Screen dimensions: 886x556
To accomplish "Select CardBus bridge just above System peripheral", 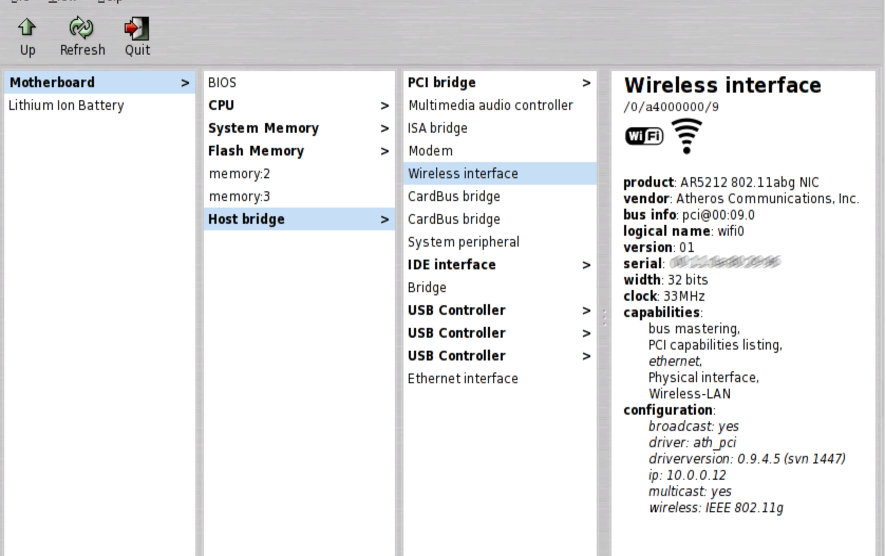I will (x=500, y=219).
